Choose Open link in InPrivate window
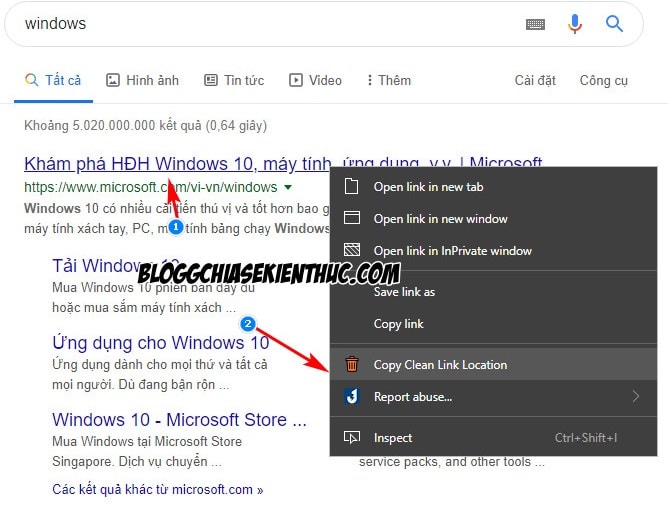This screenshot has width=668, height=509. tap(493, 250)
